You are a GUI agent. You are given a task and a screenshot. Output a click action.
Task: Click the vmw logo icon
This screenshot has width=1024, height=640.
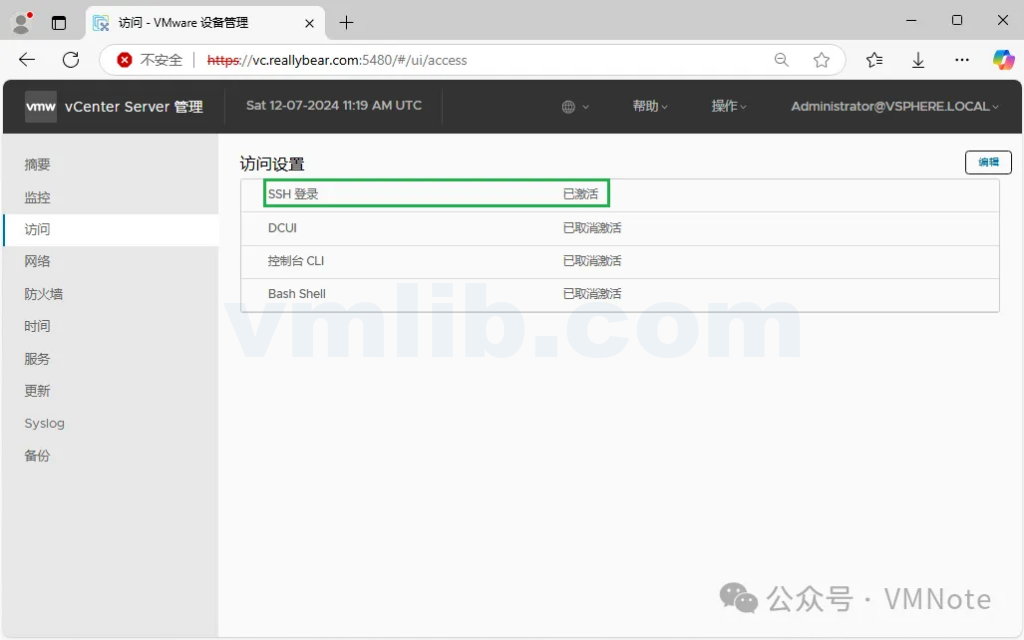click(x=41, y=106)
